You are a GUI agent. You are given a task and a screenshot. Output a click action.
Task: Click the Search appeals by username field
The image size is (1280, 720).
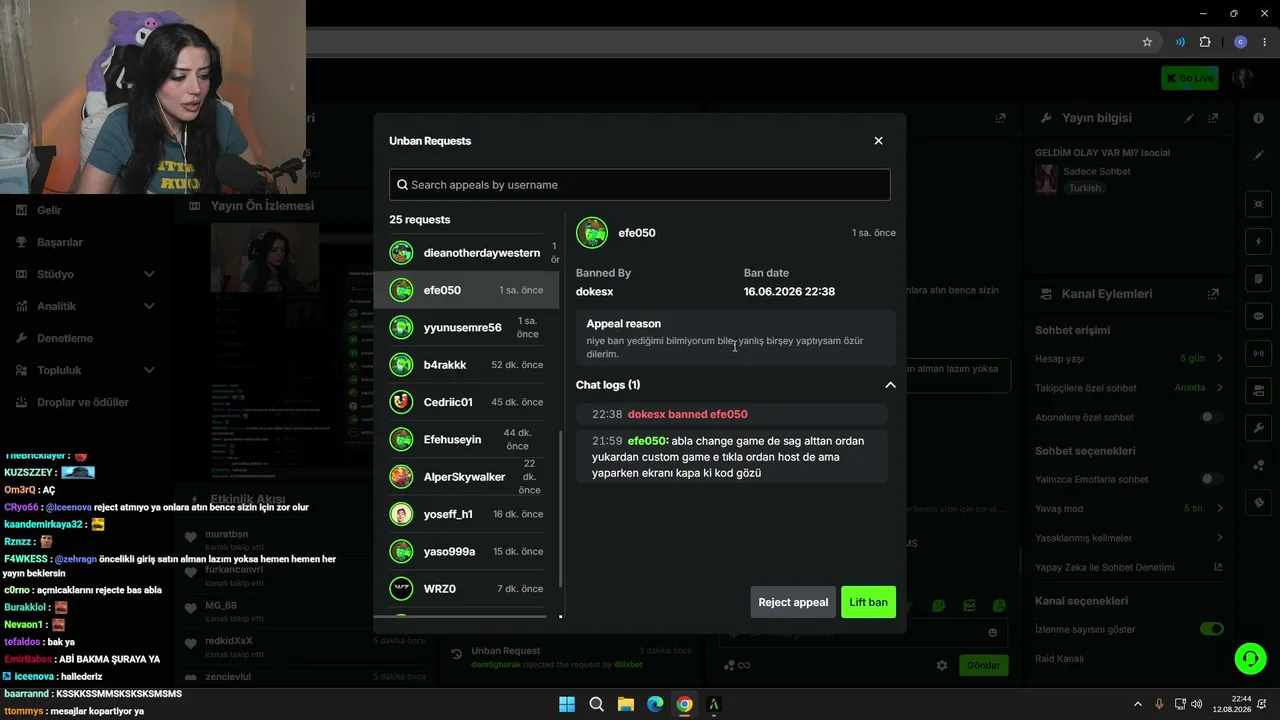coord(639,184)
